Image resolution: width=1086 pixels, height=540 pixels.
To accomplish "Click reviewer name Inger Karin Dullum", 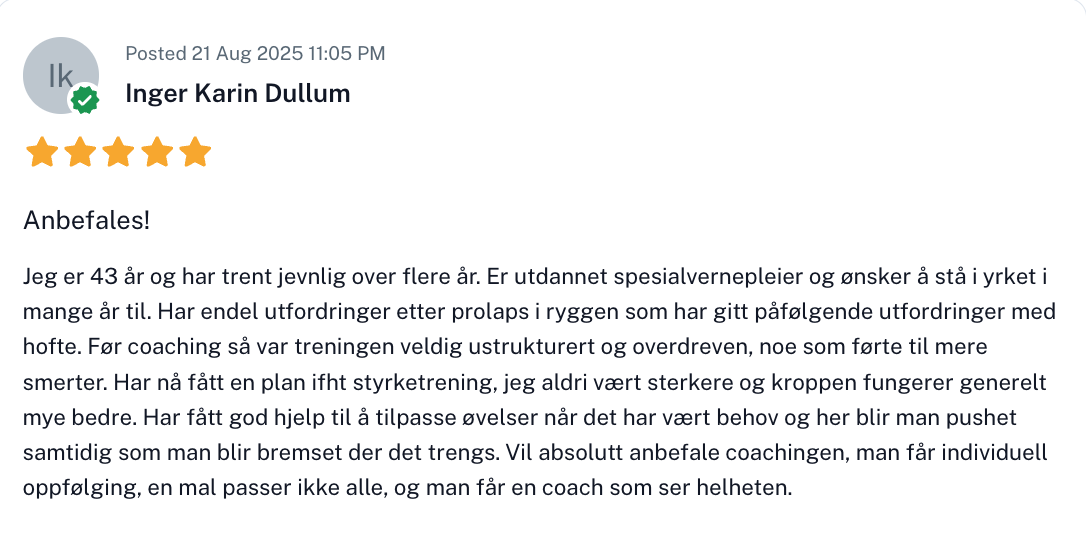I will [238, 94].
